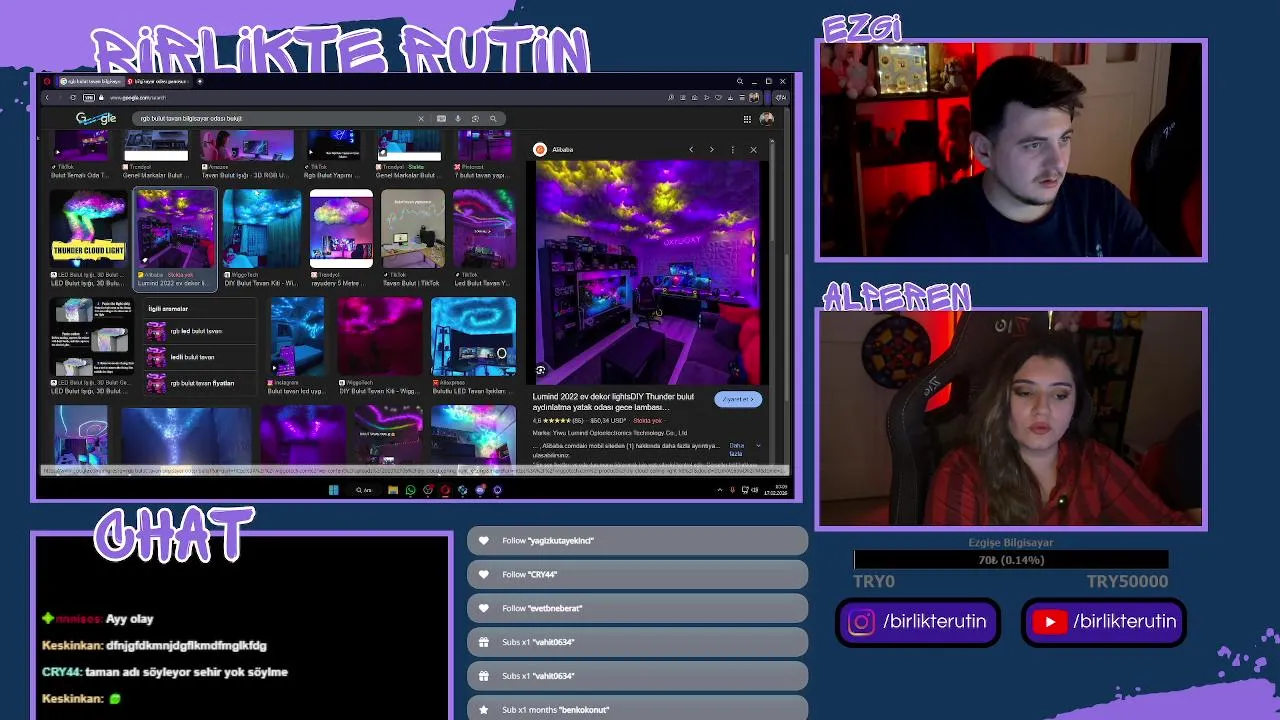Go back with the browser back arrow

coord(47,97)
